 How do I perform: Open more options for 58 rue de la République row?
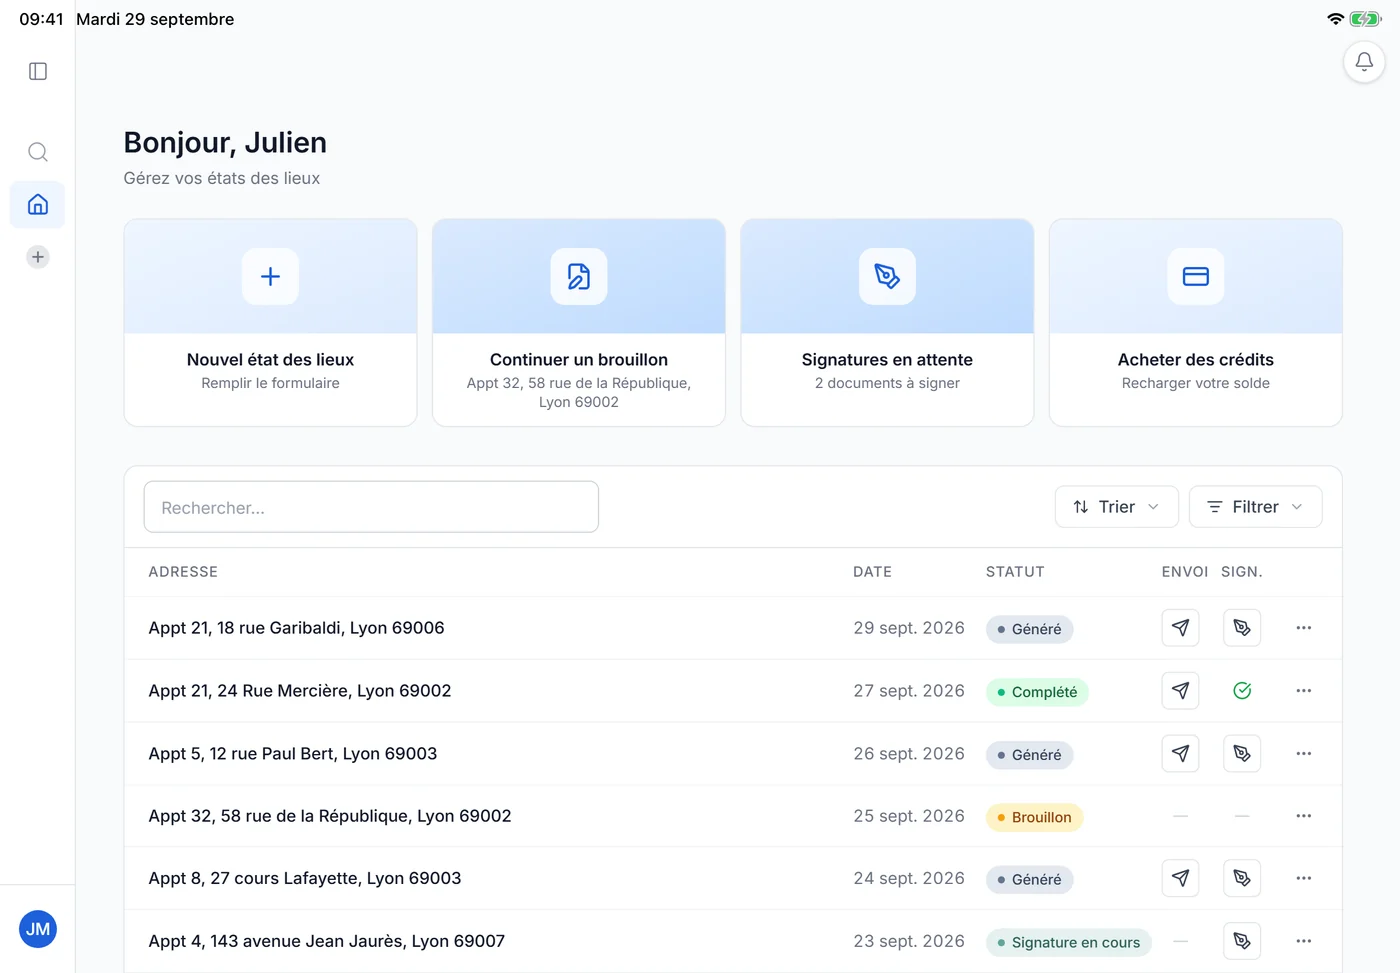[1304, 816]
